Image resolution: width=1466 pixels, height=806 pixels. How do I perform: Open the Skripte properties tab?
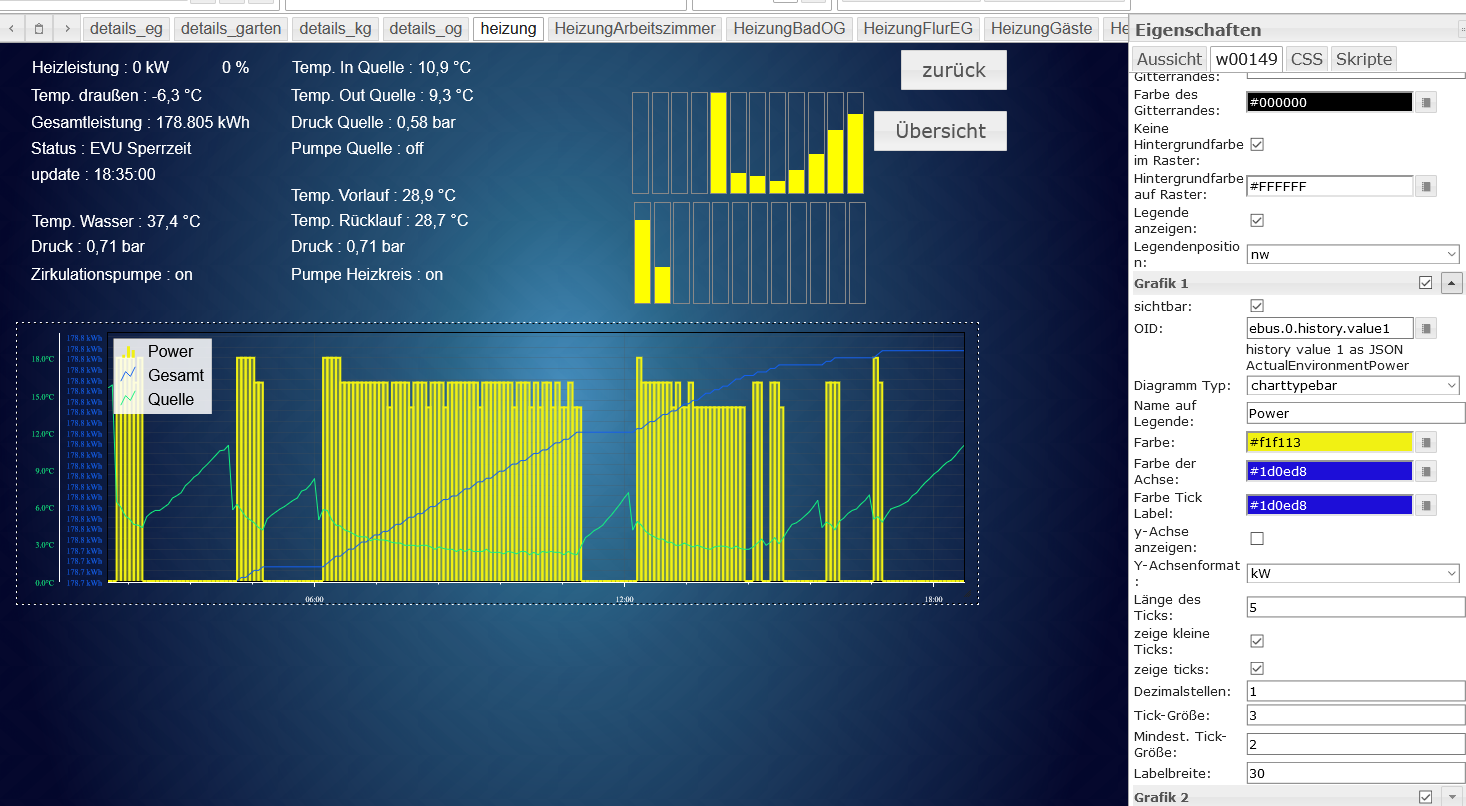[1363, 59]
